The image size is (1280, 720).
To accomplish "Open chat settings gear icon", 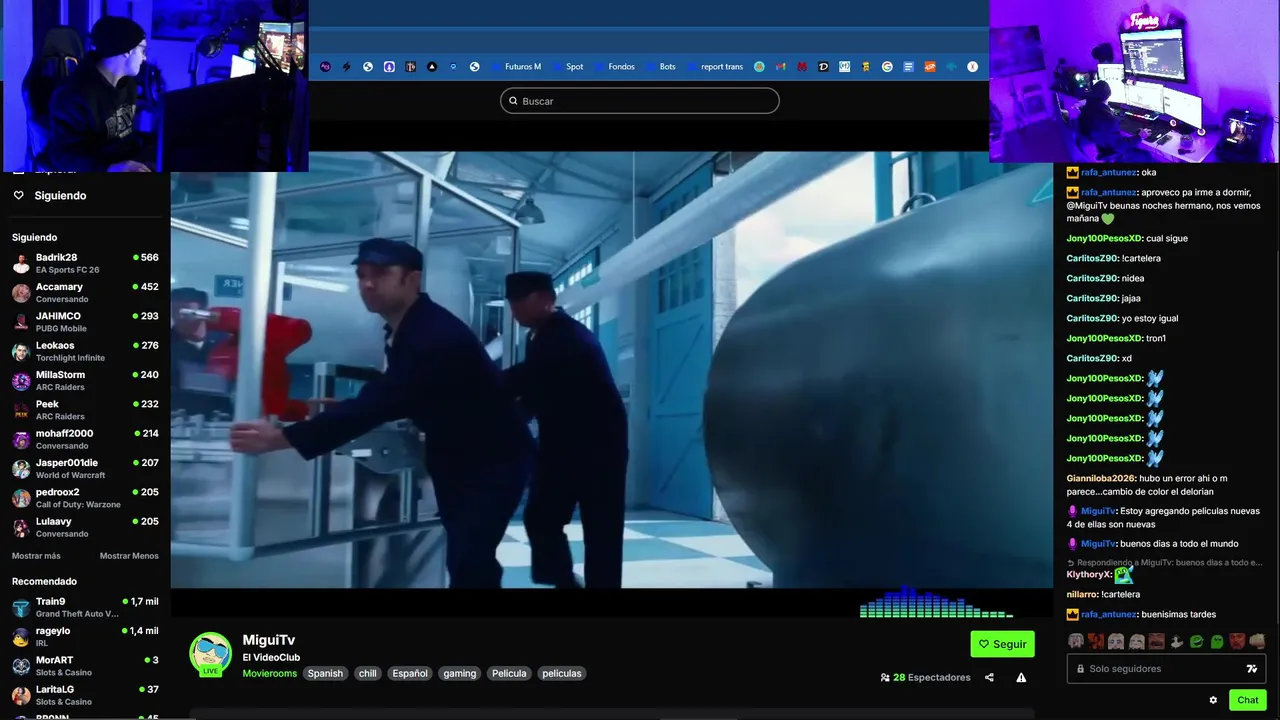I will pyautogui.click(x=1213, y=700).
